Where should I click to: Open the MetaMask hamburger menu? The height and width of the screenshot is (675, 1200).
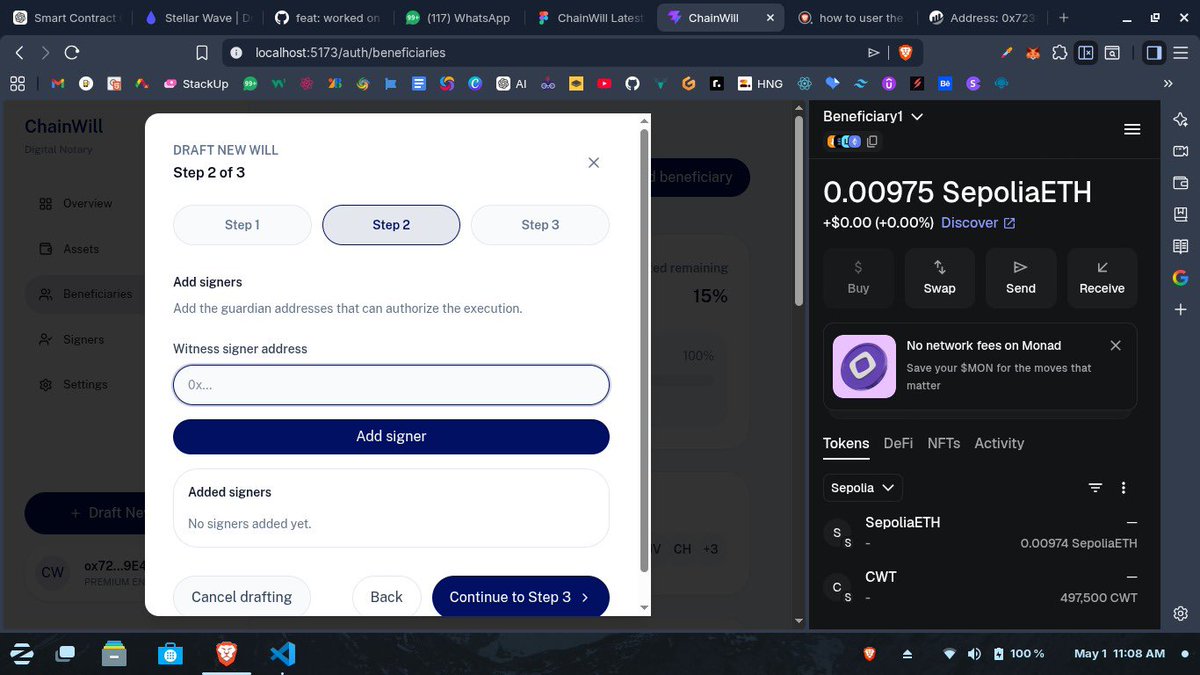pyautogui.click(x=1132, y=129)
